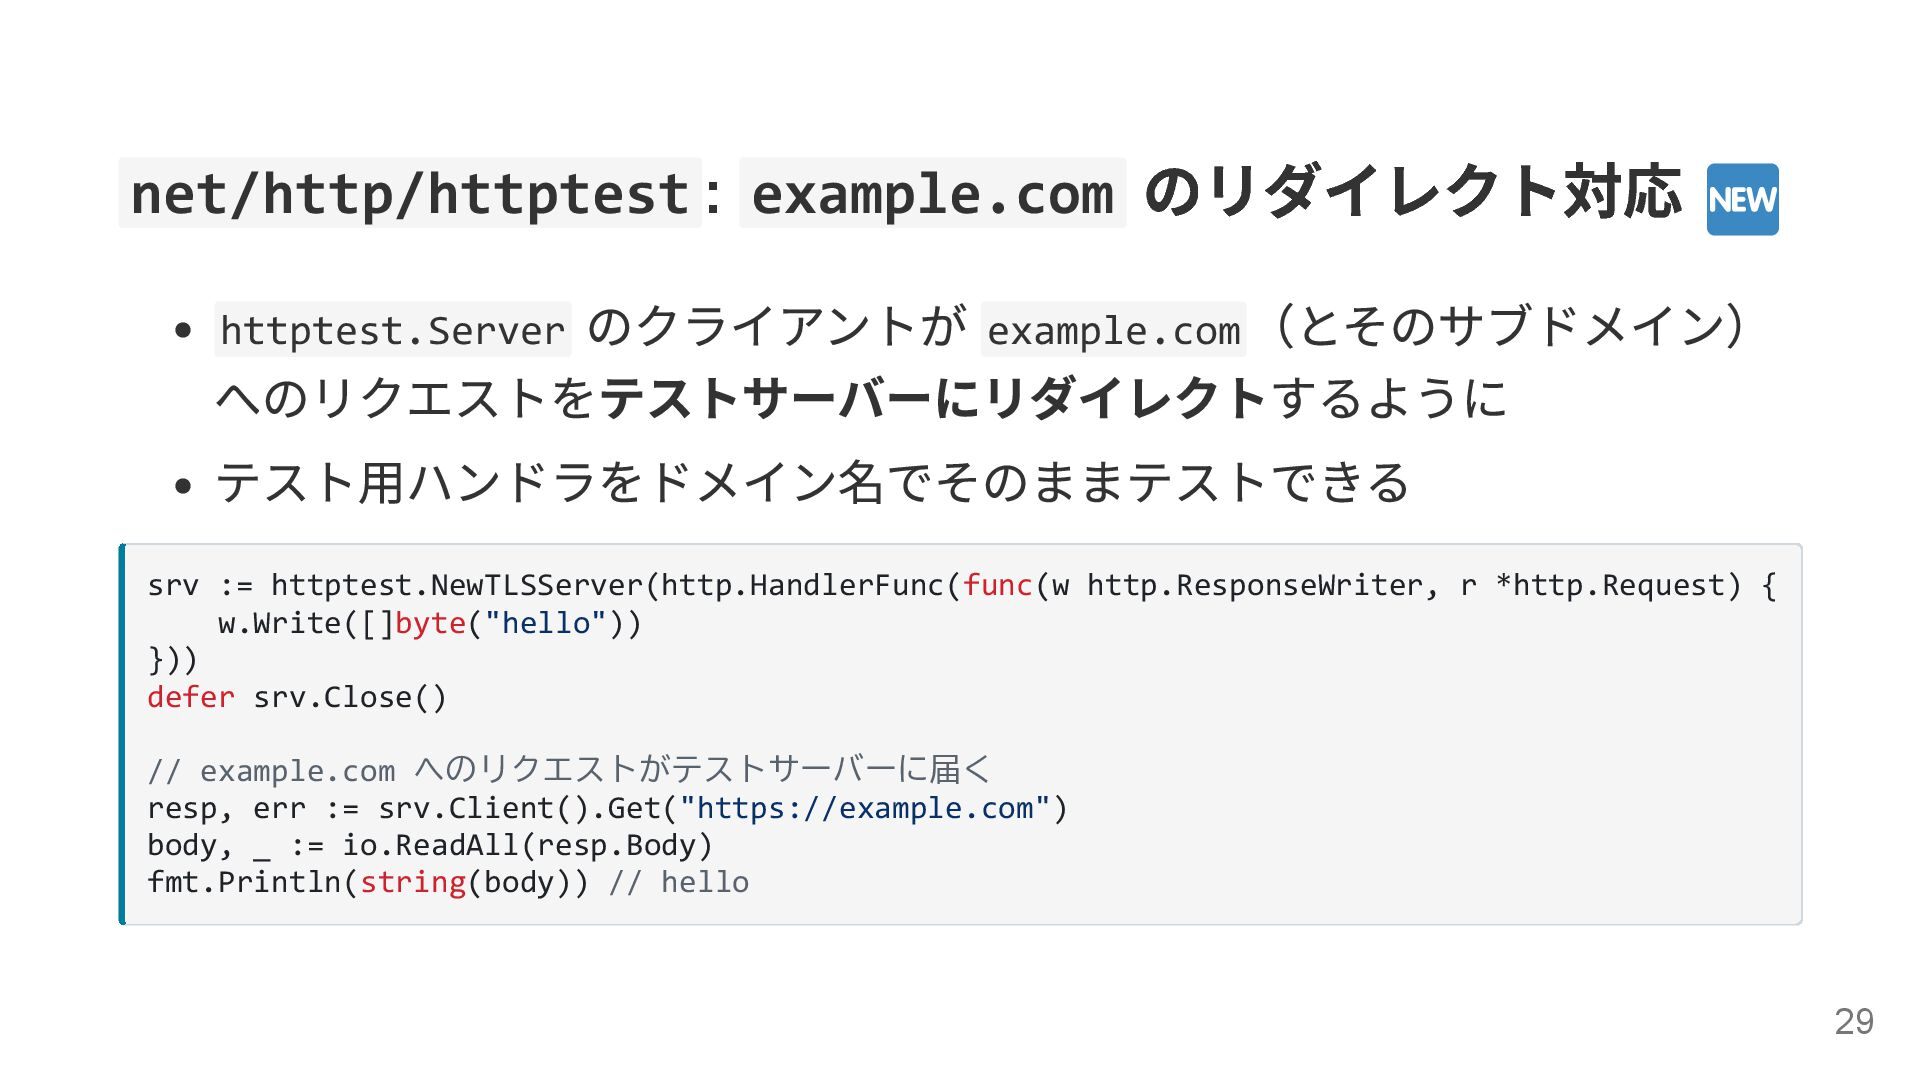Screen dimensions: 1920x1080
Task: Click the httptest.NewTLSServer call in code
Action: (x=458, y=585)
